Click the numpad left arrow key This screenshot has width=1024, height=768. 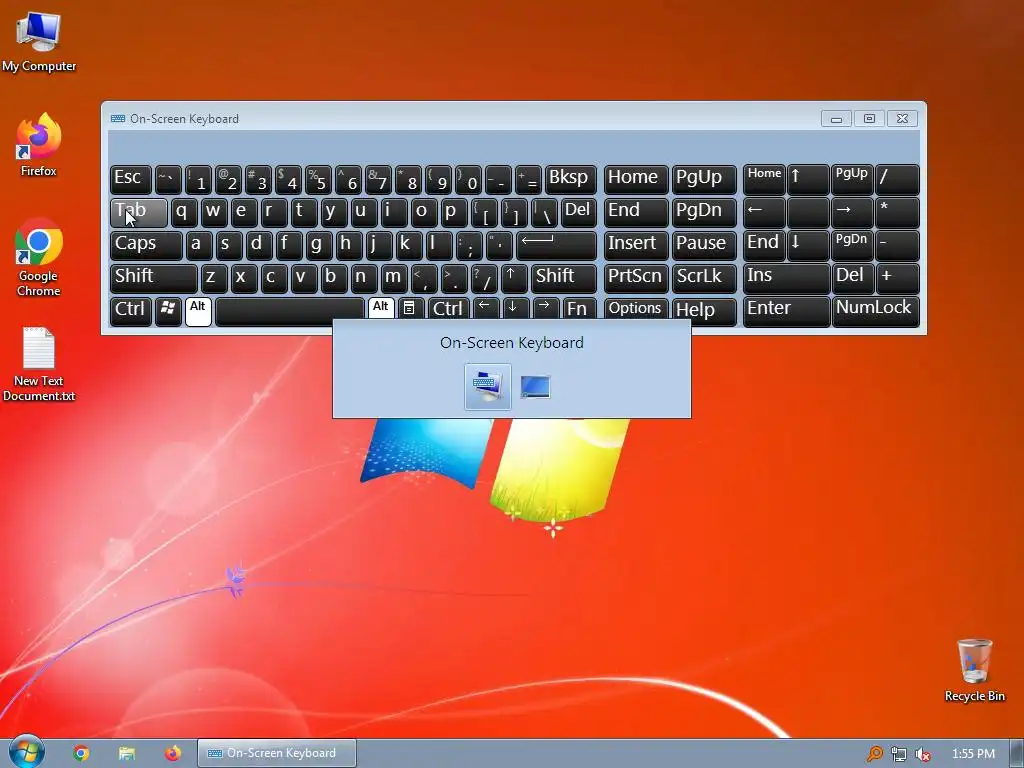tap(764, 212)
